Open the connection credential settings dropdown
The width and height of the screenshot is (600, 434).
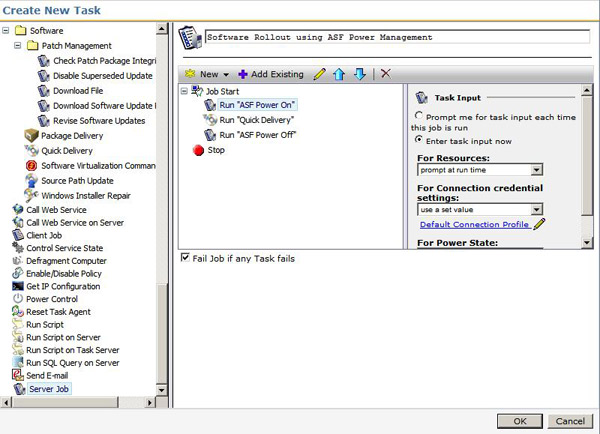[x=536, y=209]
